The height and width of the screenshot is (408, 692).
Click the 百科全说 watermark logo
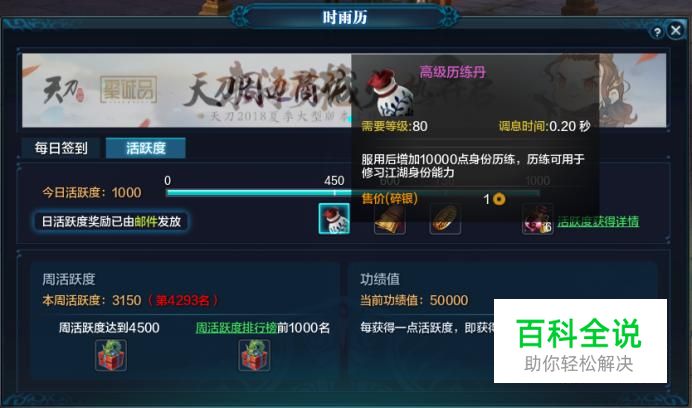tap(580, 341)
